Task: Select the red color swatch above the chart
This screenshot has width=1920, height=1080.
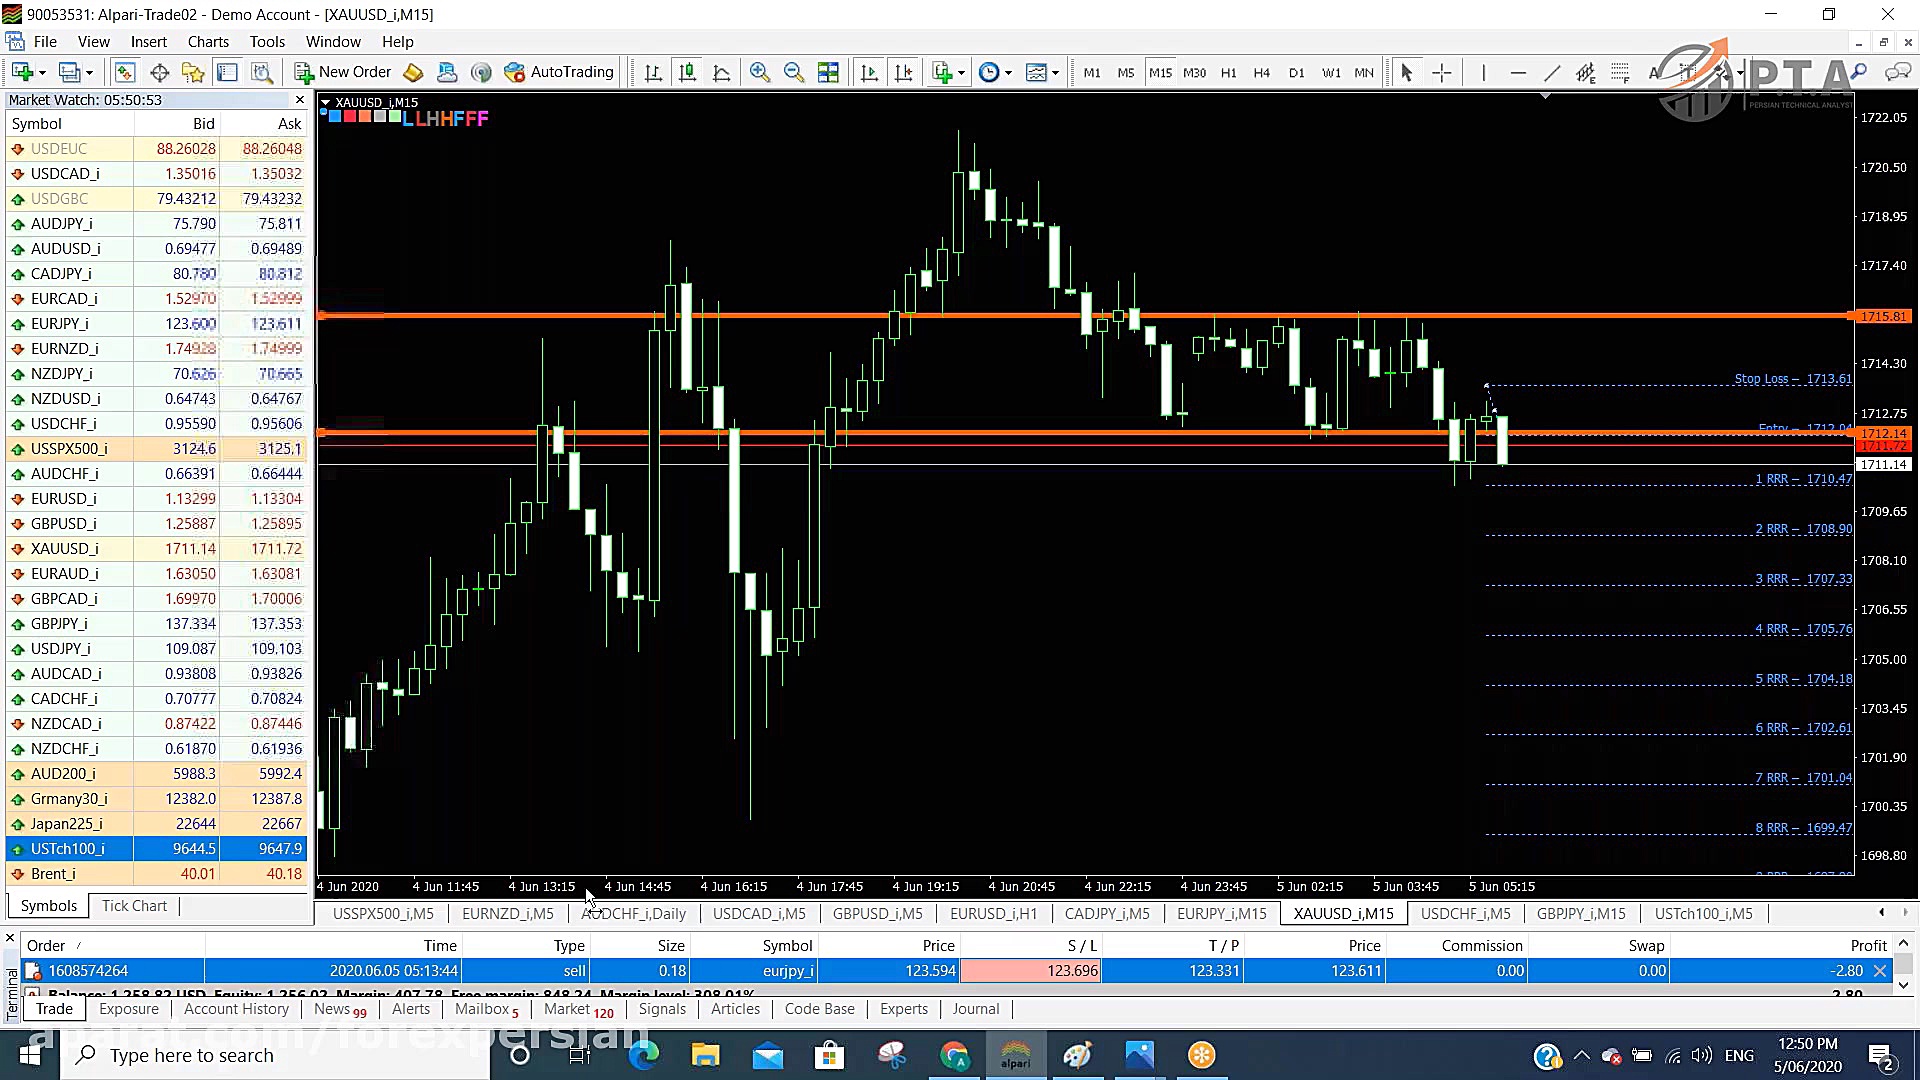Action: (351, 116)
